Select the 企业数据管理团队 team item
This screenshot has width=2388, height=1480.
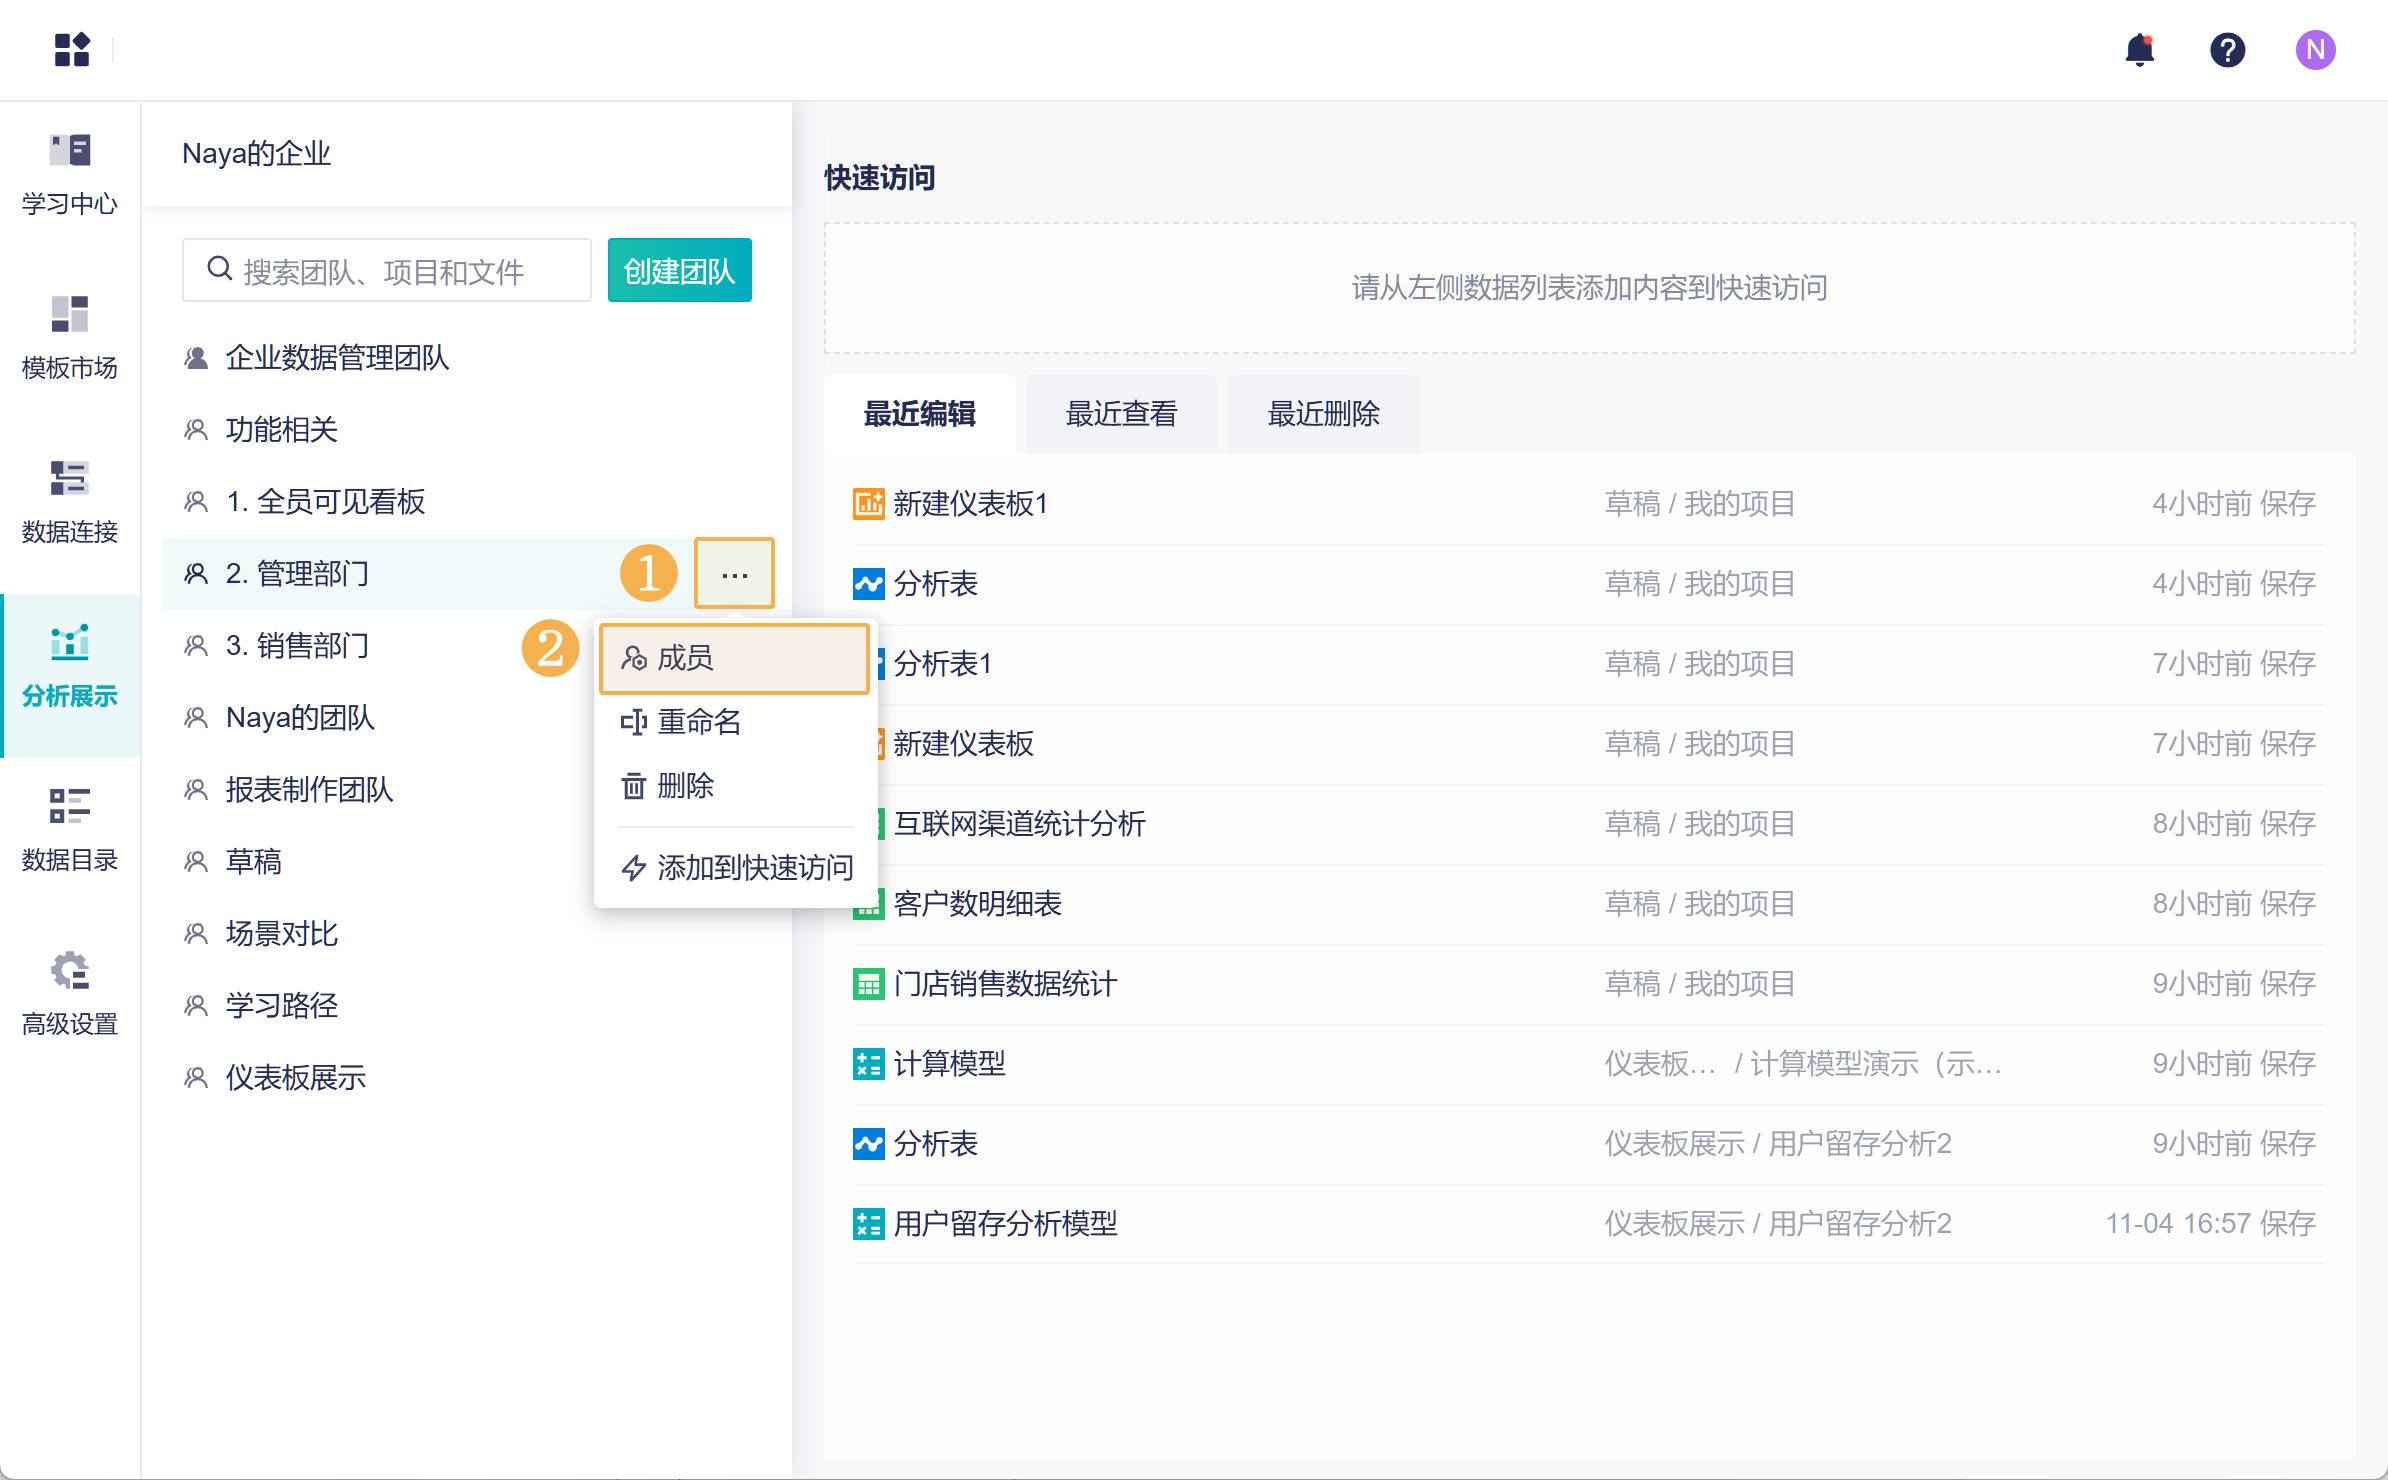pos(337,358)
